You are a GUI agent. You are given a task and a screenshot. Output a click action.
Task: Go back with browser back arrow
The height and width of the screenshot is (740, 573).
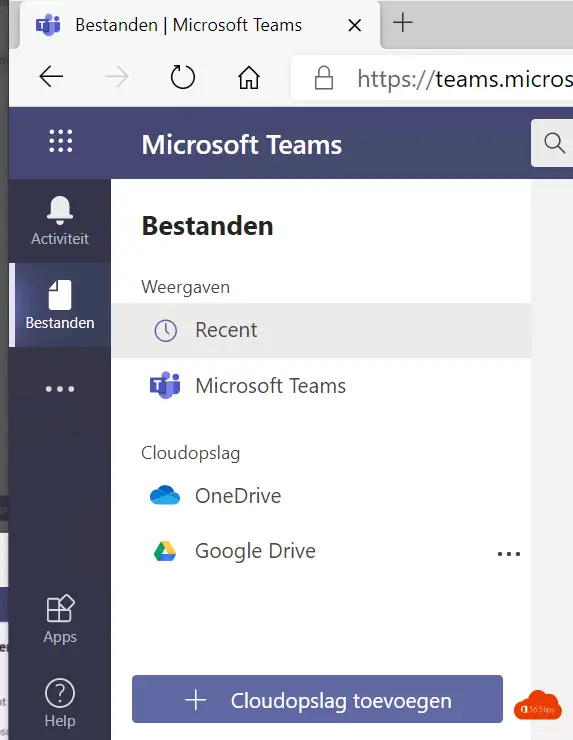coord(51,77)
